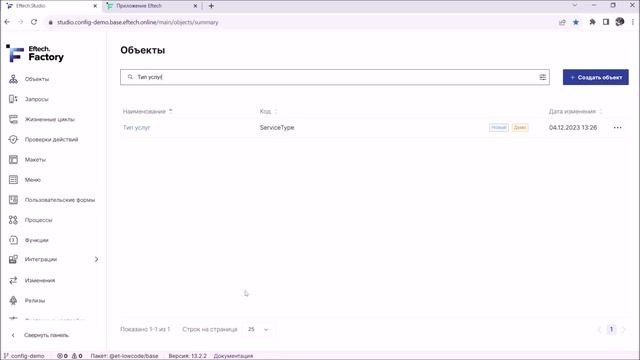Click previous page pagination arrow
This screenshot has width=640, height=360.
[599, 329]
